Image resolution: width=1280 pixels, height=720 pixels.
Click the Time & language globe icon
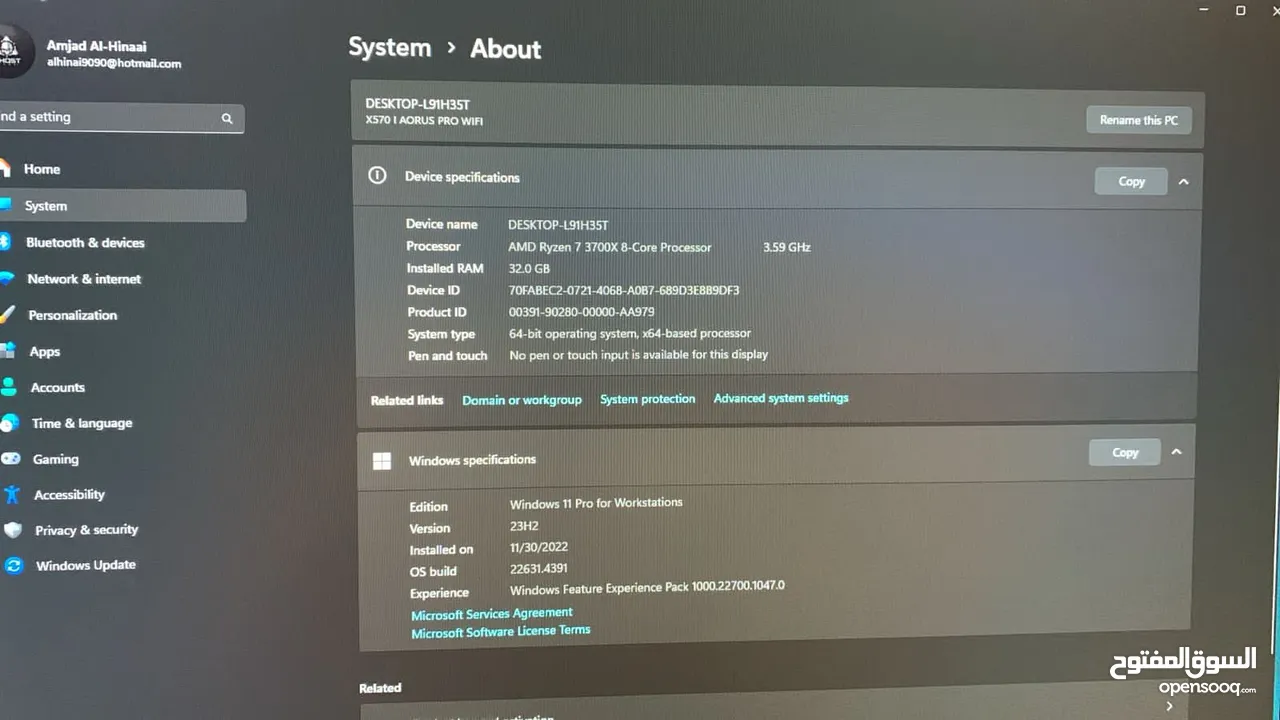coord(10,422)
